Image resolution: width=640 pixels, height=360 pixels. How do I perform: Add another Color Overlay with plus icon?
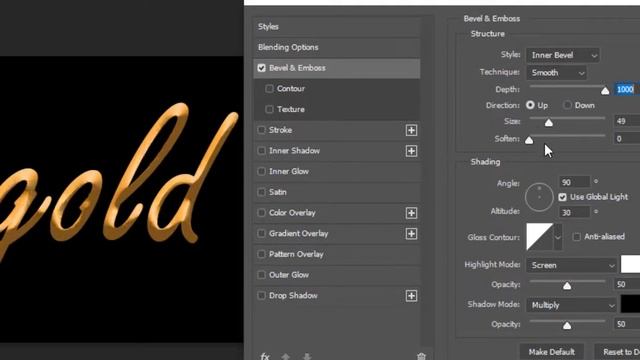[x=411, y=213]
